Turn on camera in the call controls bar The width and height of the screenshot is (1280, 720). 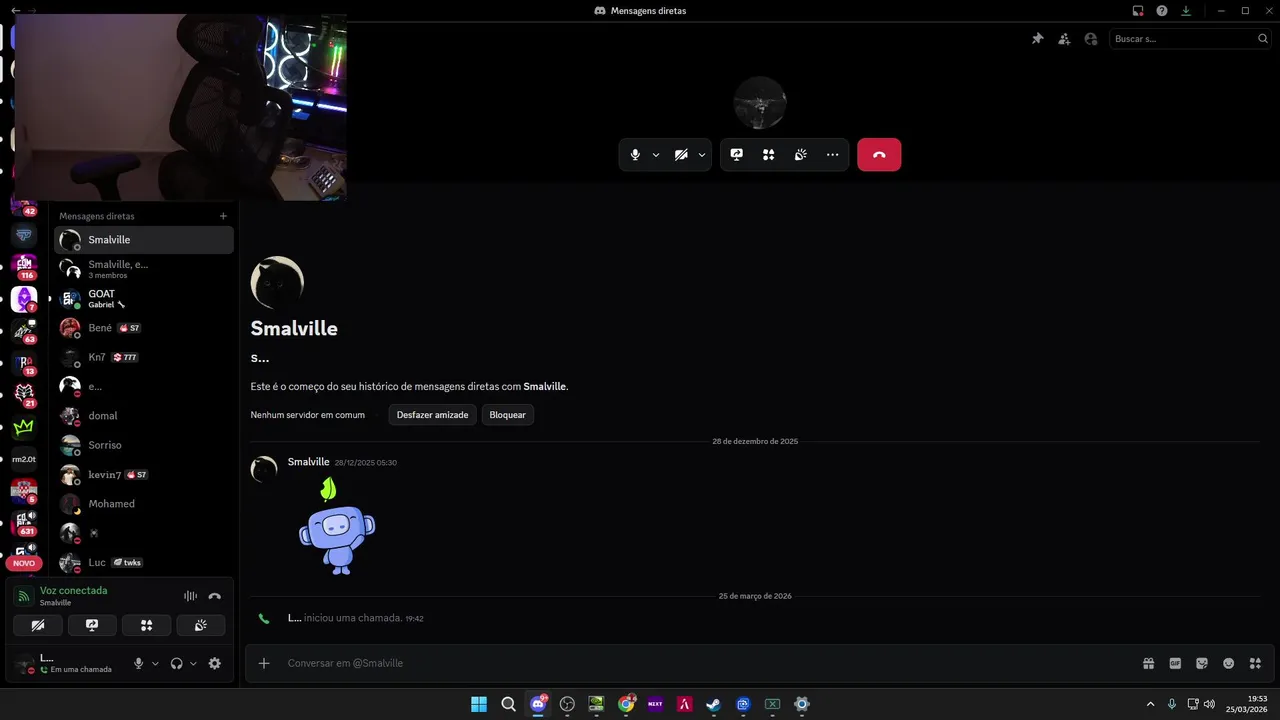681,155
